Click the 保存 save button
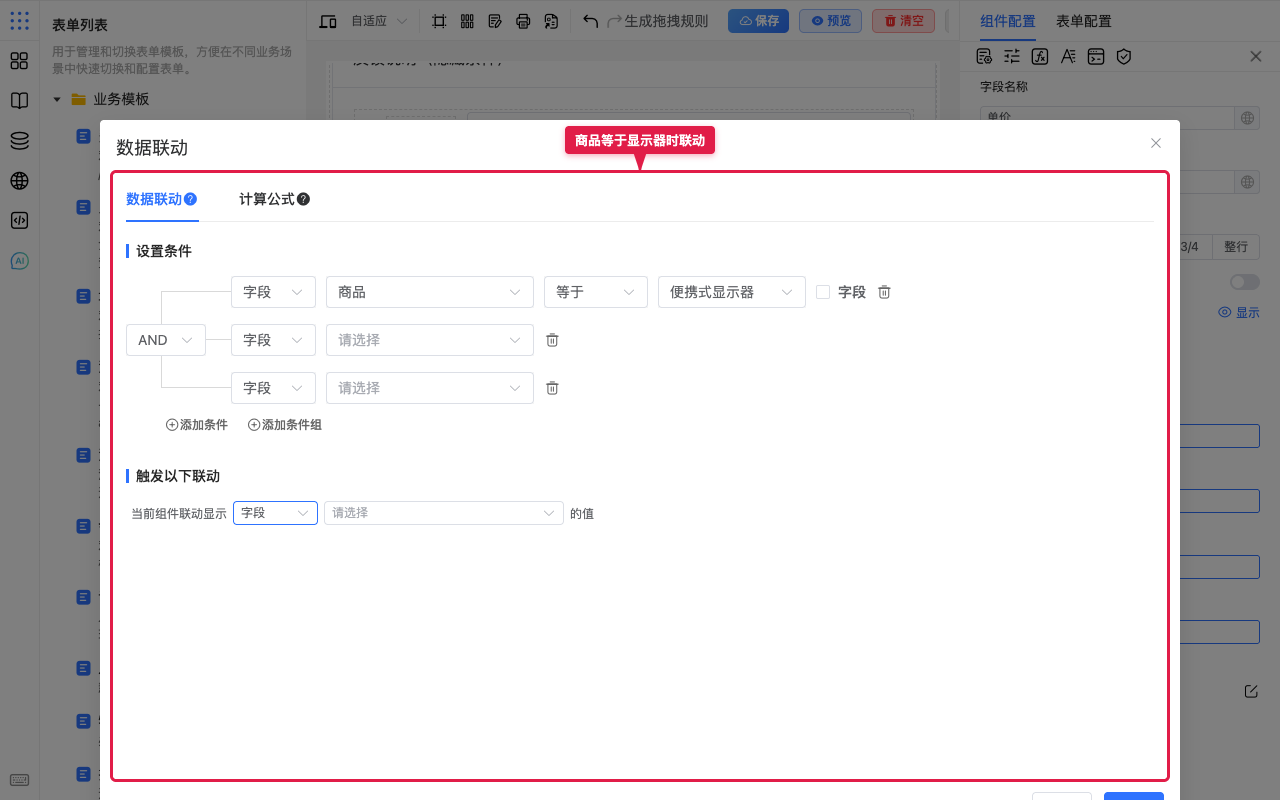Screen dimensions: 1280x800 [758, 21]
